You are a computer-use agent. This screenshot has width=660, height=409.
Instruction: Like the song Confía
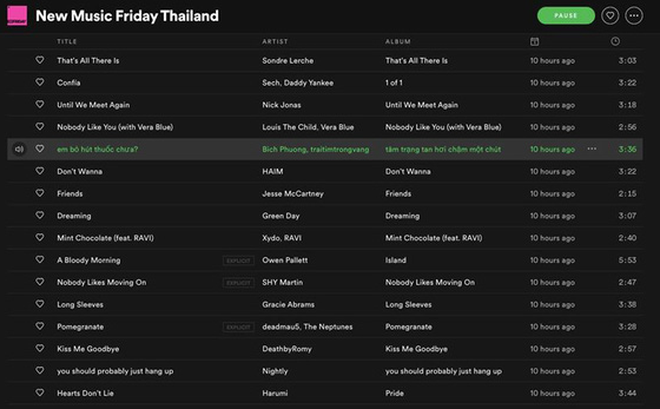click(40, 82)
